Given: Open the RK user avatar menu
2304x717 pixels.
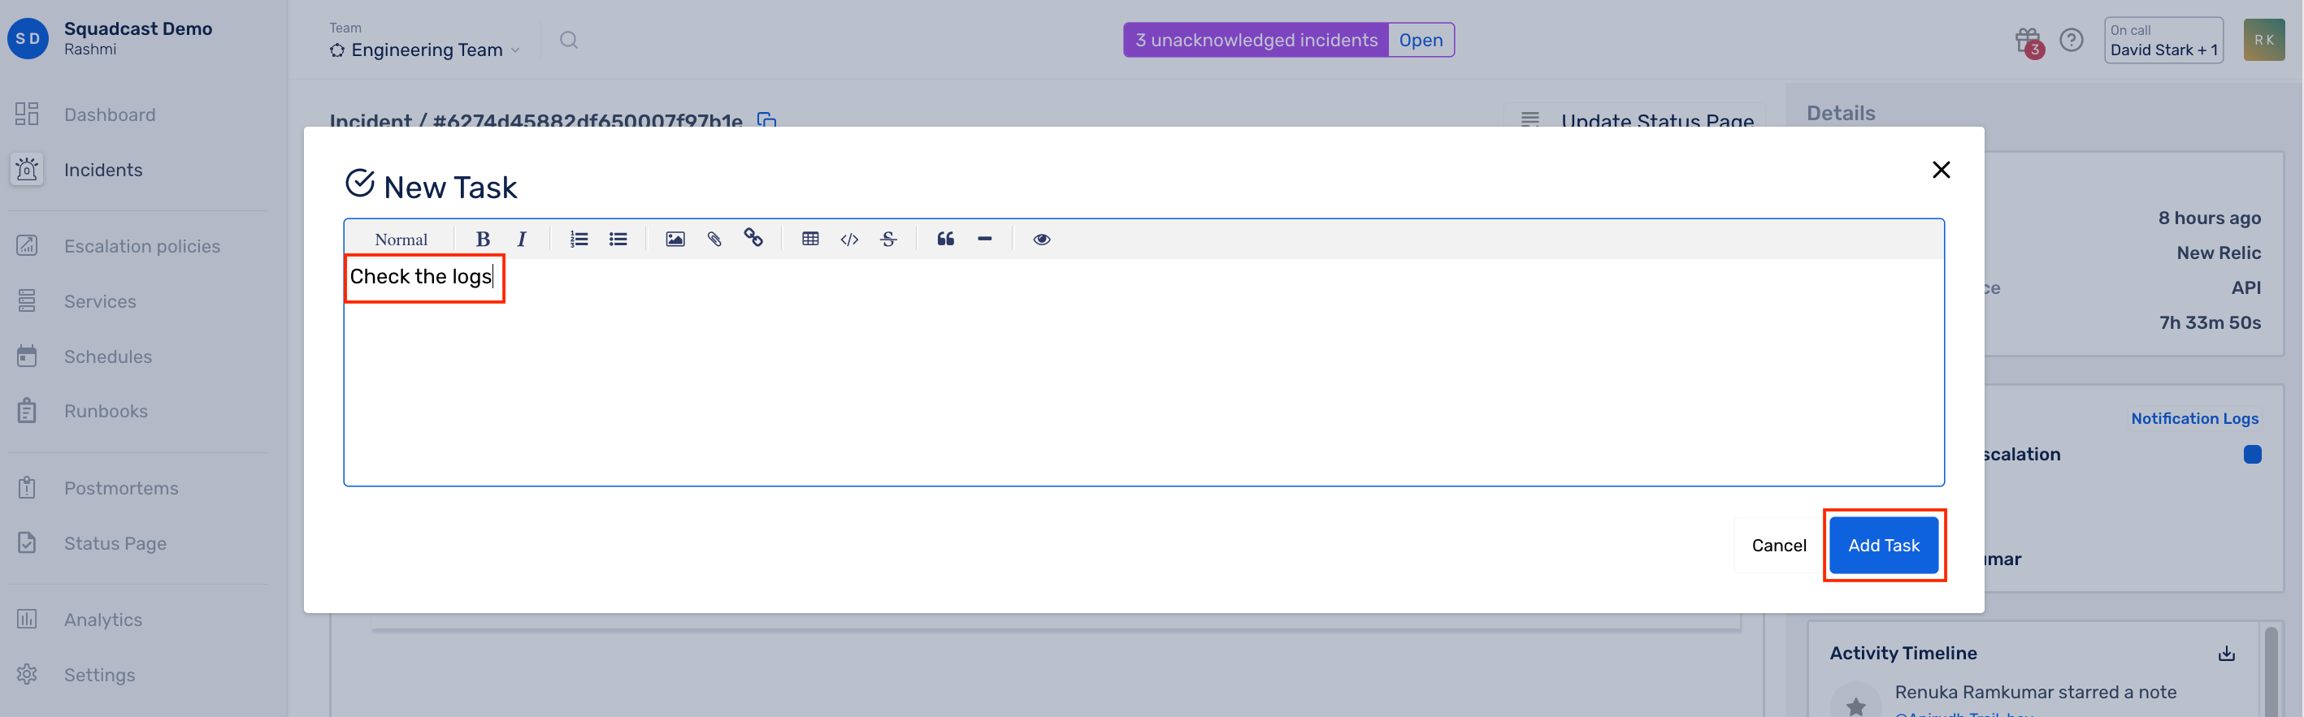Looking at the screenshot, I should (2264, 40).
